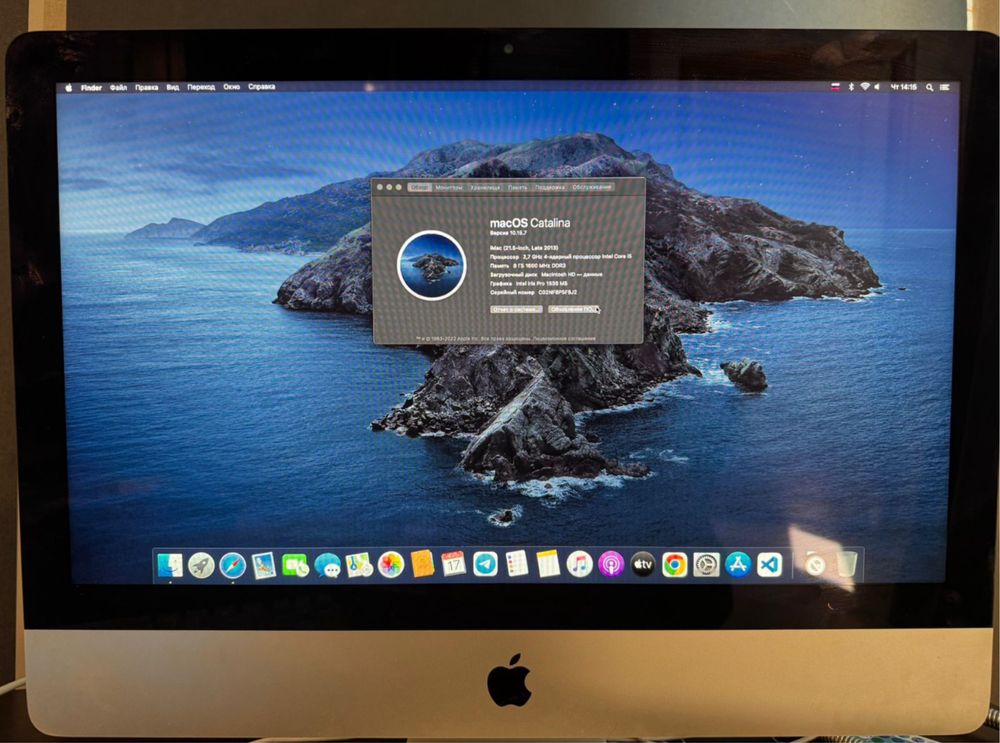
Task: Click the iMac 21.5-inch Late 2013 line
Action: tap(524, 247)
